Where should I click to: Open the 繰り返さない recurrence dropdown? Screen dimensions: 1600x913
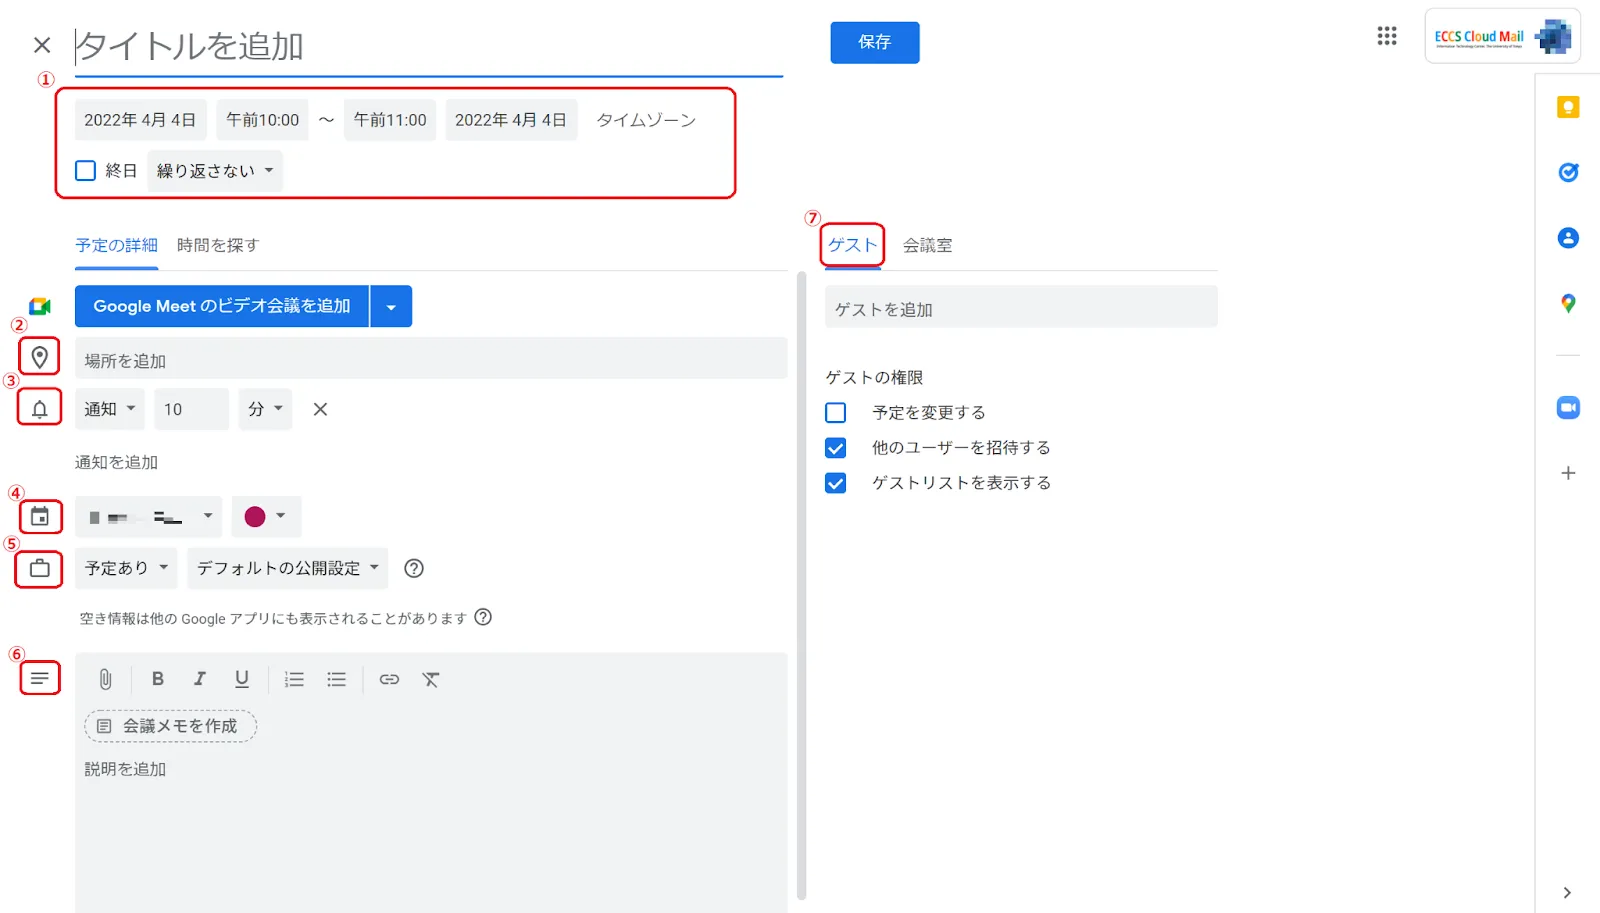coord(214,170)
